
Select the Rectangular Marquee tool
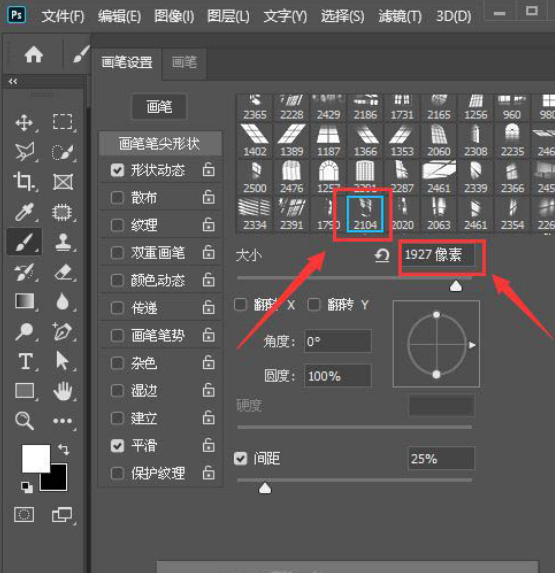pyautogui.click(x=62, y=122)
